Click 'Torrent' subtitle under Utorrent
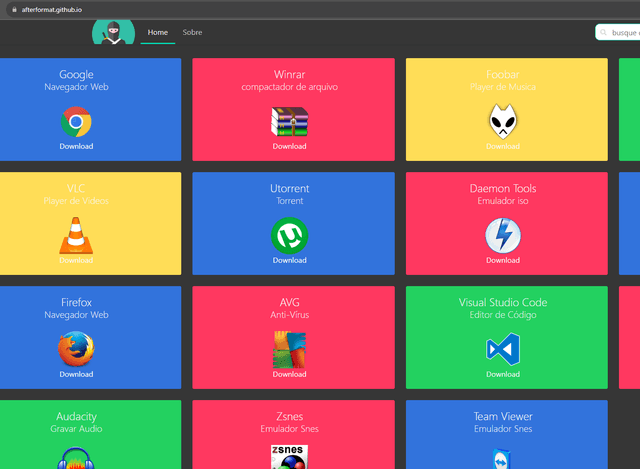 click(289, 200)
